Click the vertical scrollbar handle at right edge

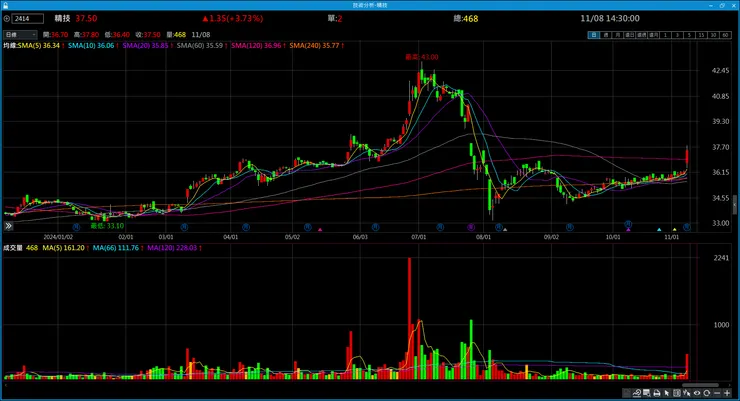[x=734, y=205]
